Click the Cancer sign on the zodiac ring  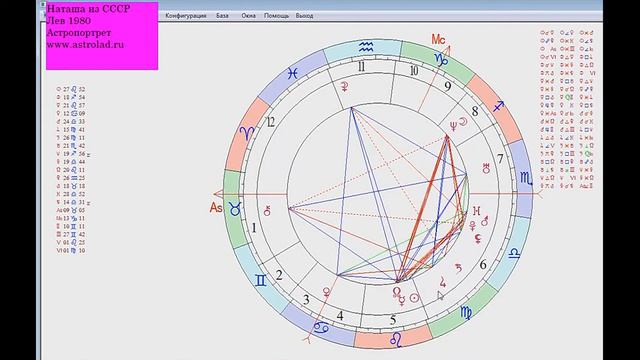coord(321,327)
